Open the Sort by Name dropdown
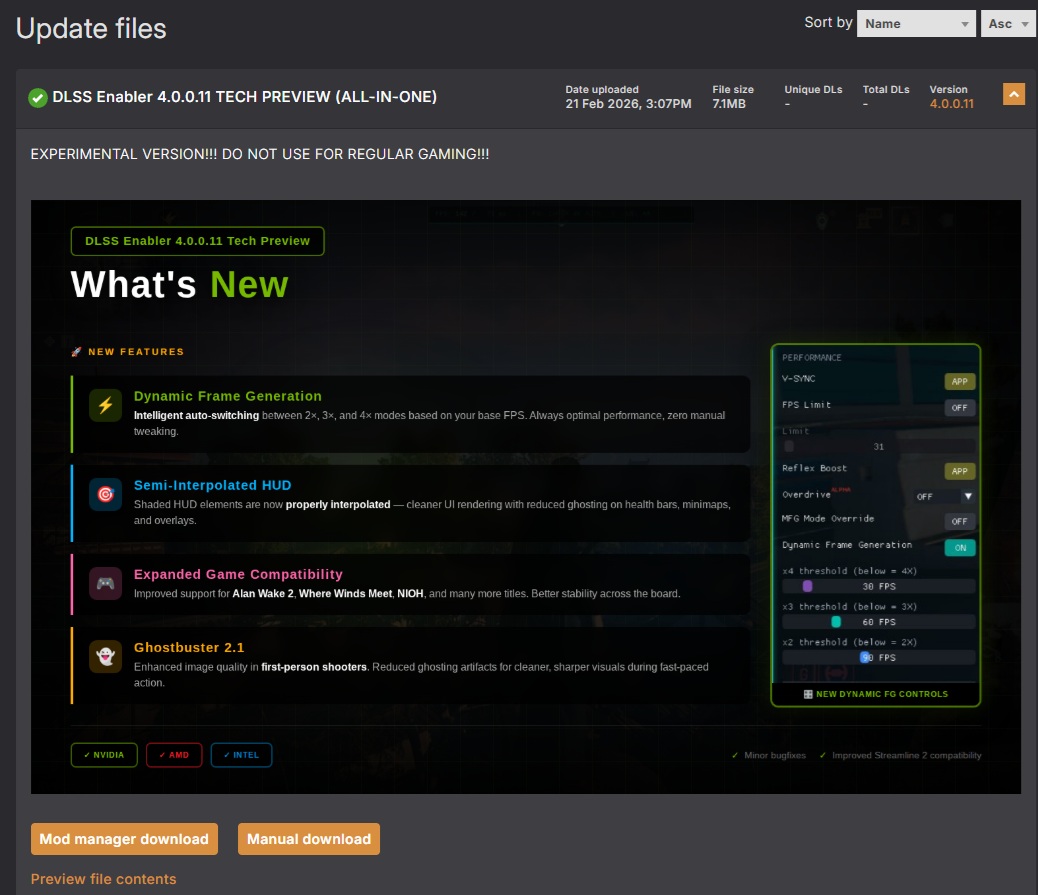The image size is (1038, 895). click(916, 24)
